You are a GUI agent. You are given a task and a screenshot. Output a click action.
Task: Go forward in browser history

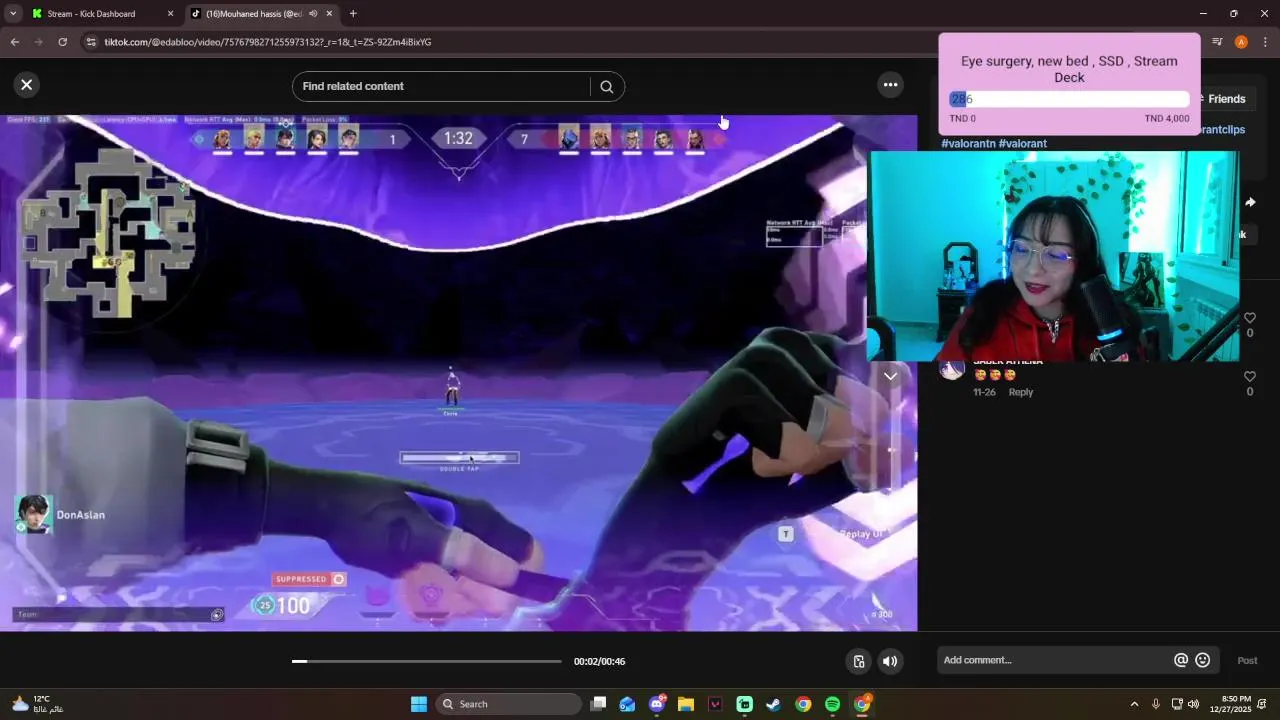pyautogui.click(x=38, y=42)
